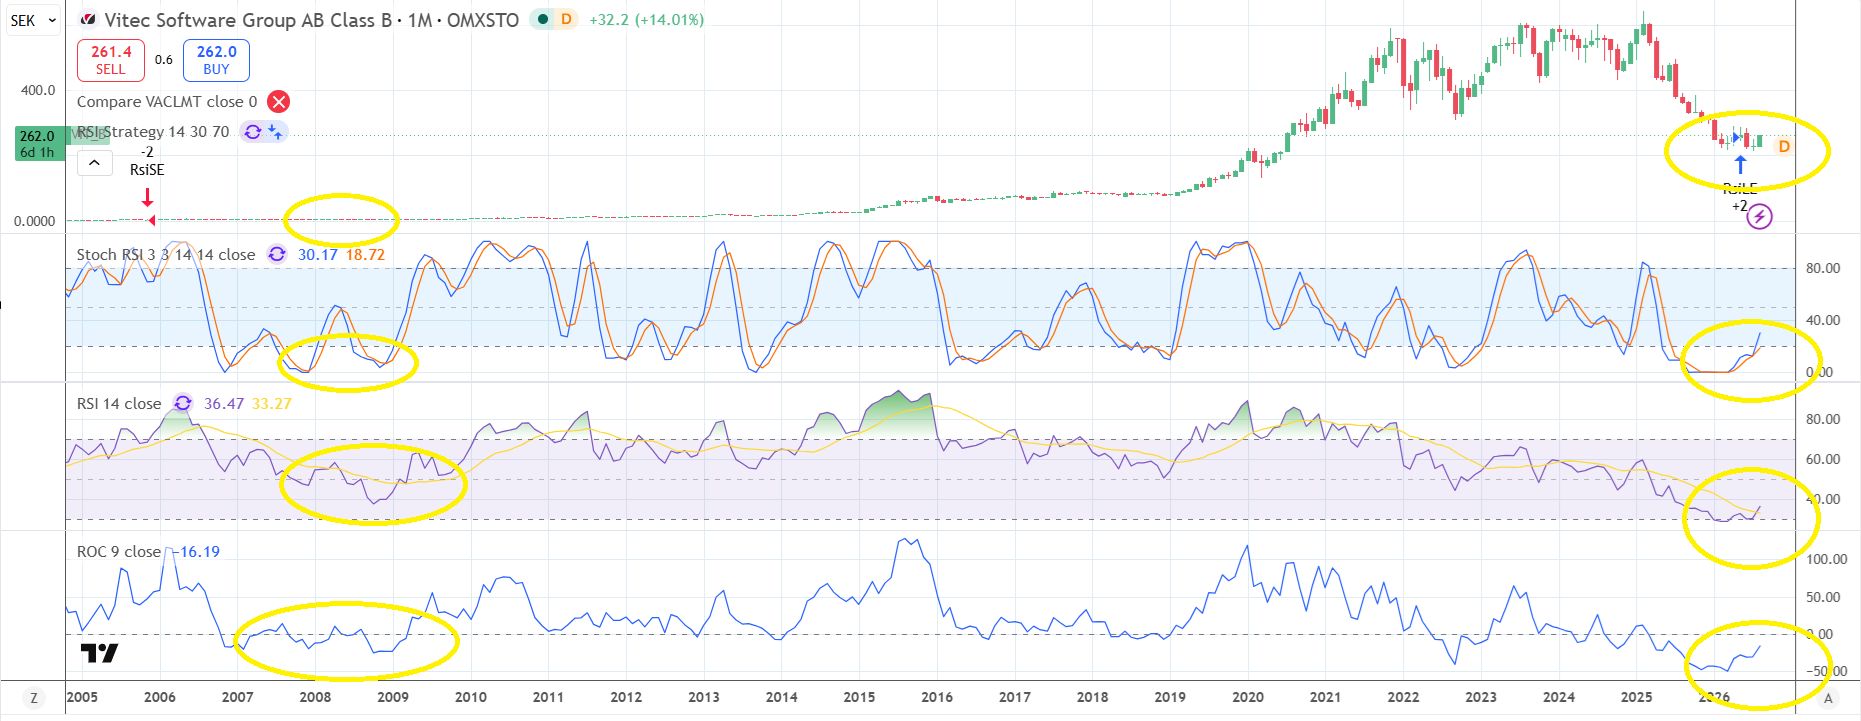Click the 100.00 label on the ROC scale
The width and height of the screenshot is (1861, 721).
1826,559
